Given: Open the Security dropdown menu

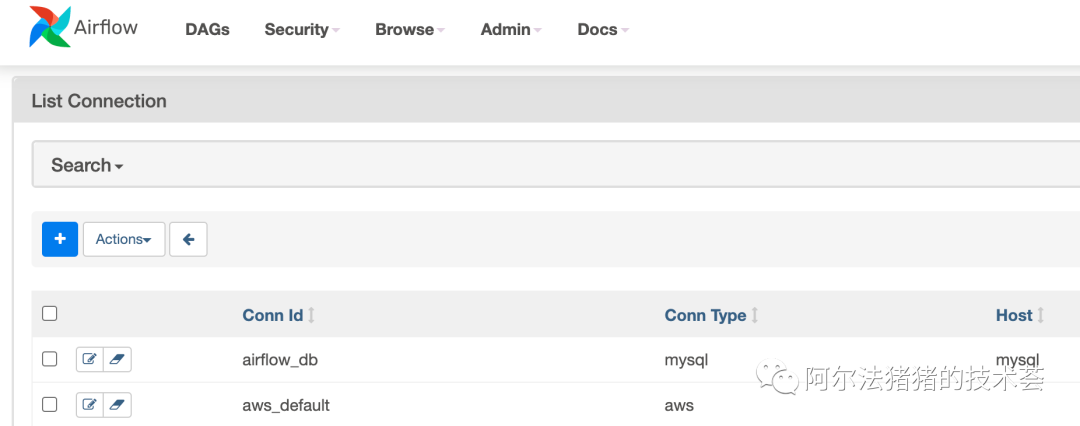Looking at the screenshot, I should [x=301, y=29].
